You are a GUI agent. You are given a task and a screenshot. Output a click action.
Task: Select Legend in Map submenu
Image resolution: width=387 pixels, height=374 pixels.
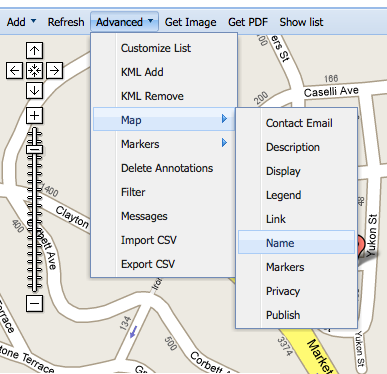pos(297,195)
